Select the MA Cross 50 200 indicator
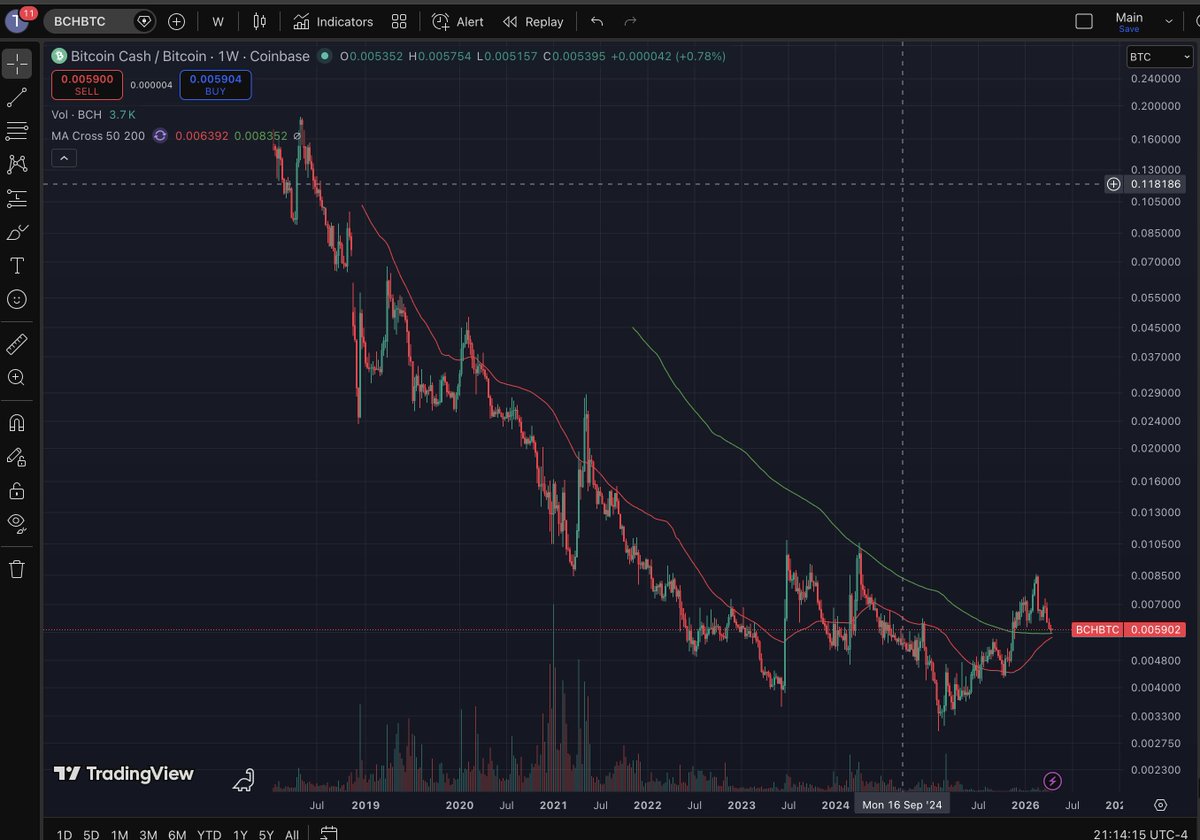The height and width of the screenshot is (840, 1200). coord(98,135)
